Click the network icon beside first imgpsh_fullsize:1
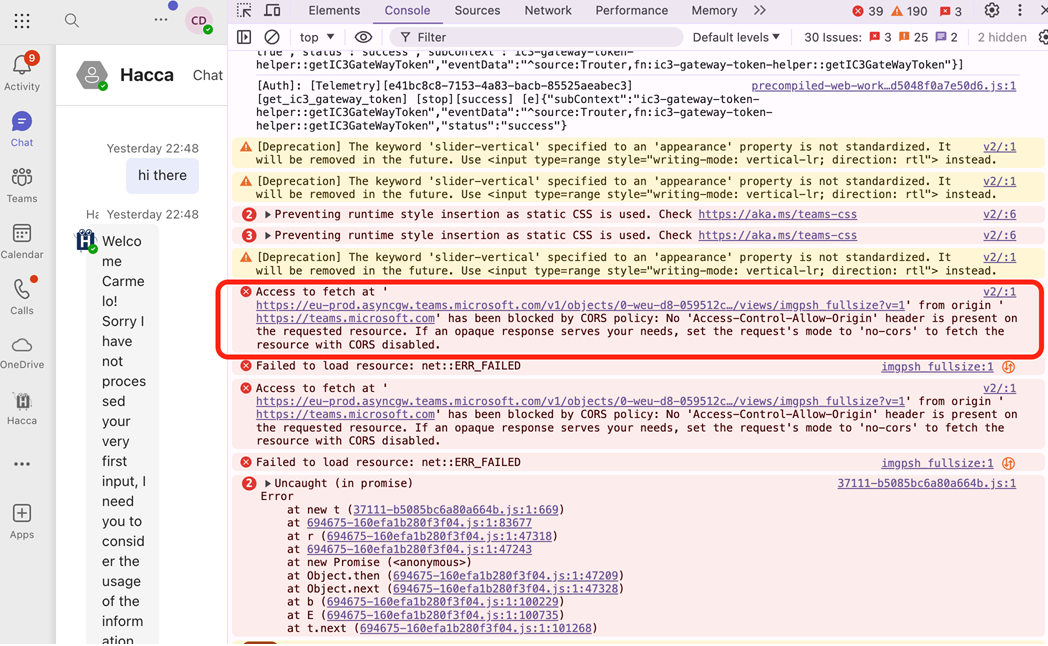 tap(1009, 367)
